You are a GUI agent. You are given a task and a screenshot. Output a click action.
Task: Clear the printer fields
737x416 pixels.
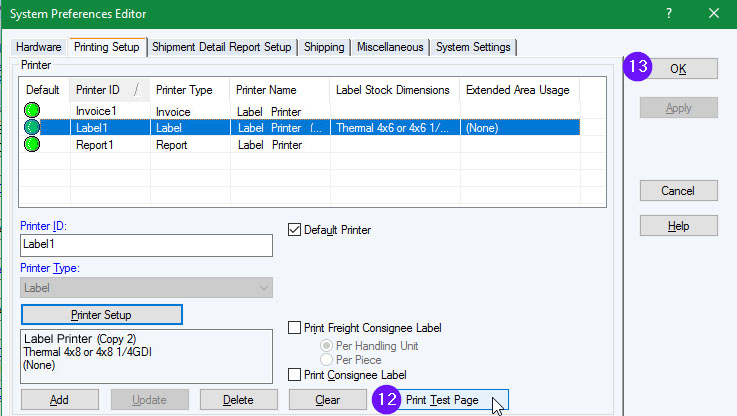click(x=328, y=400)
